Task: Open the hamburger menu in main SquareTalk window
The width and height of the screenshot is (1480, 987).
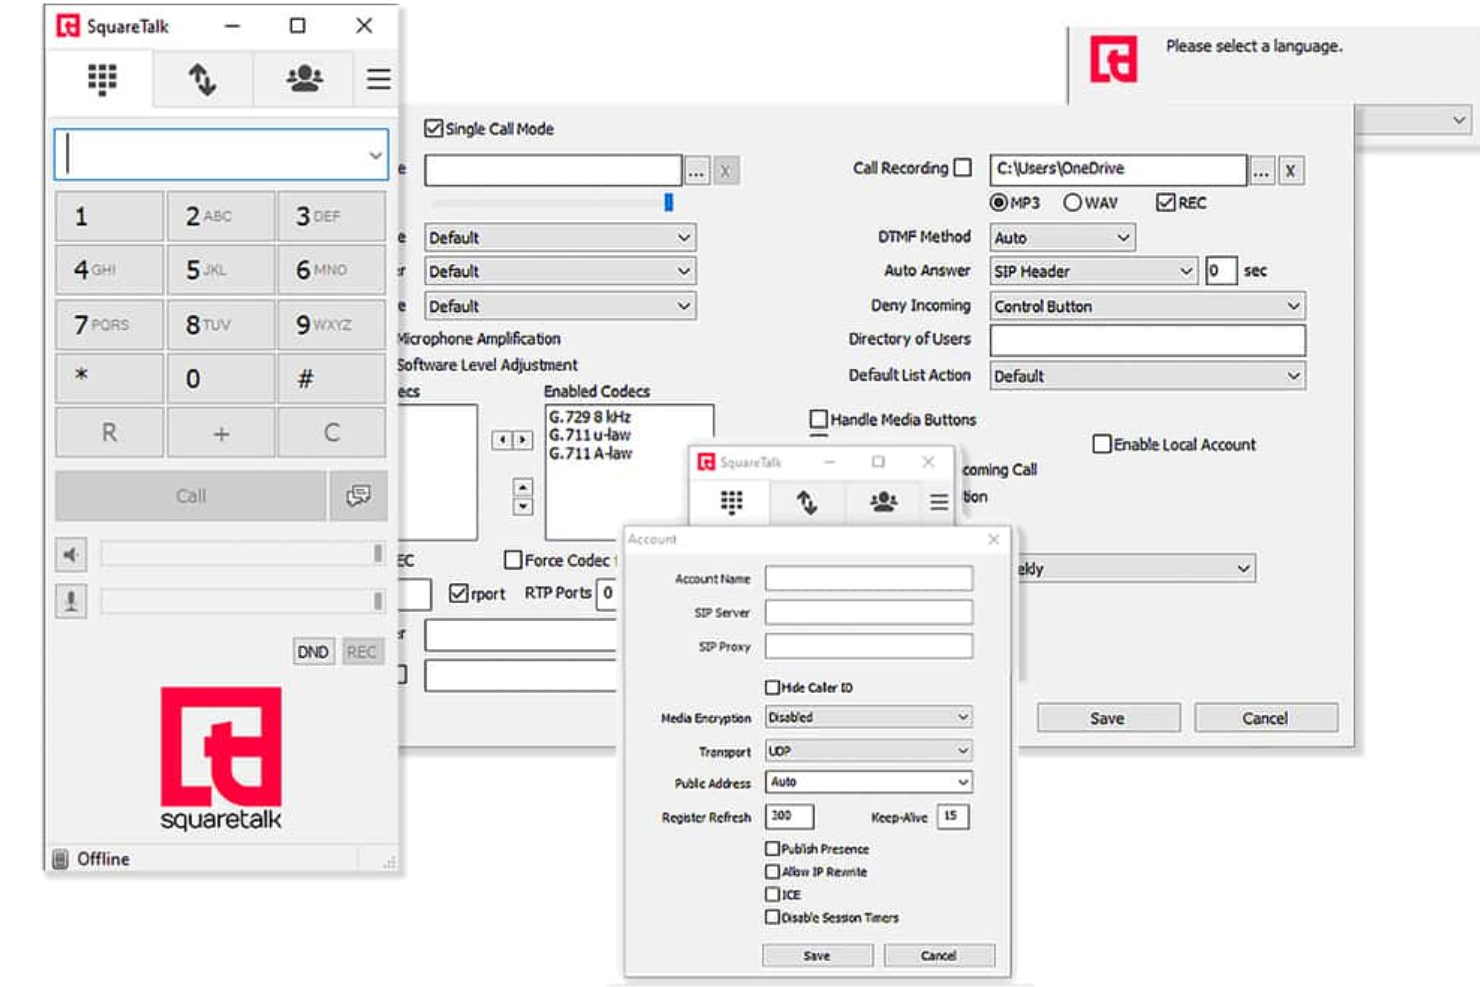Action: 378,79
